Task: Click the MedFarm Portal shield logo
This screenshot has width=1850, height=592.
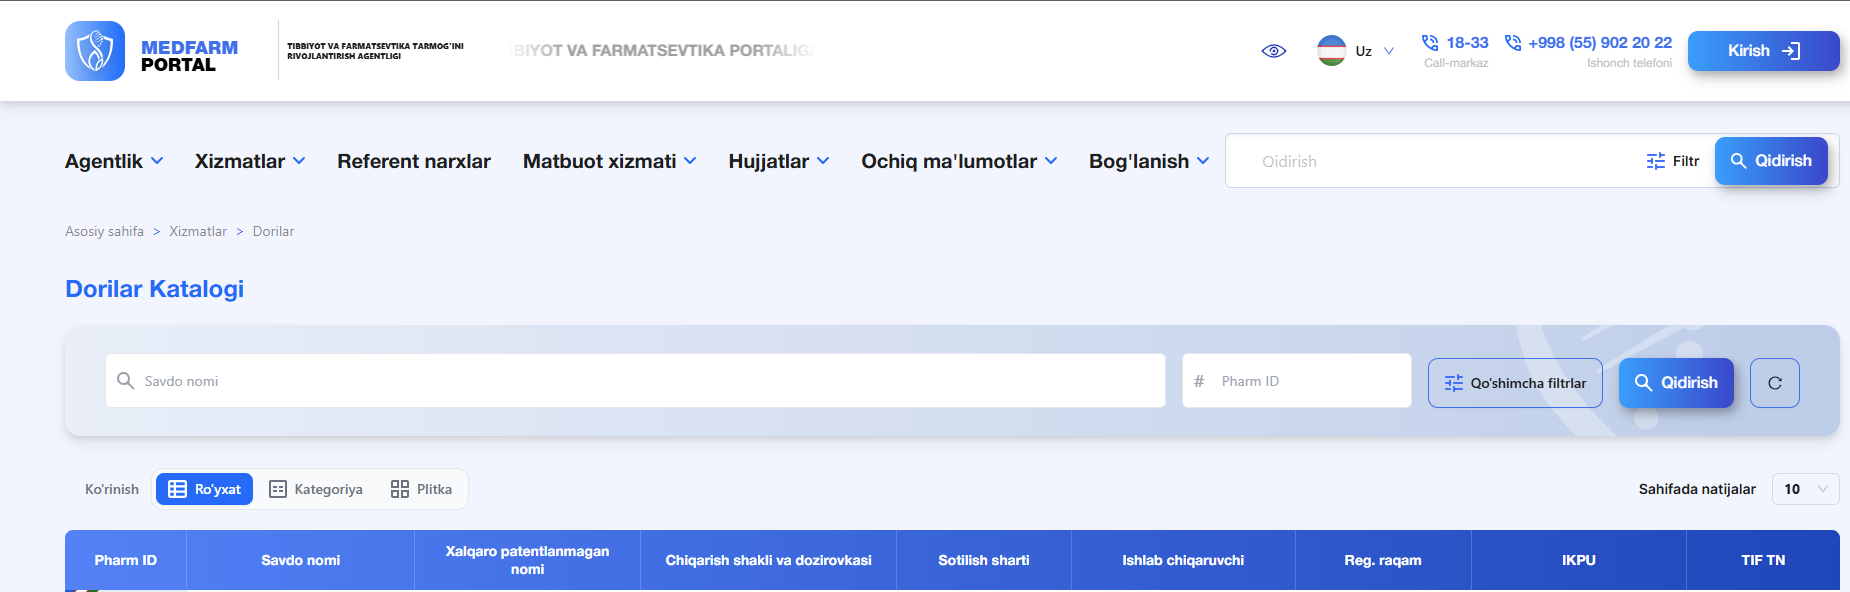Action: [x=95, y=51]
